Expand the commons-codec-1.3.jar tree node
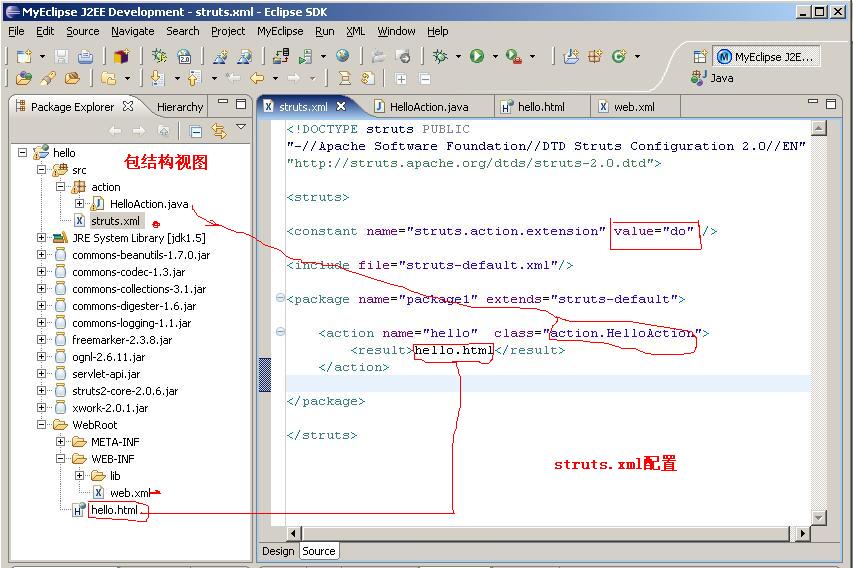 (x=42, y=272)
